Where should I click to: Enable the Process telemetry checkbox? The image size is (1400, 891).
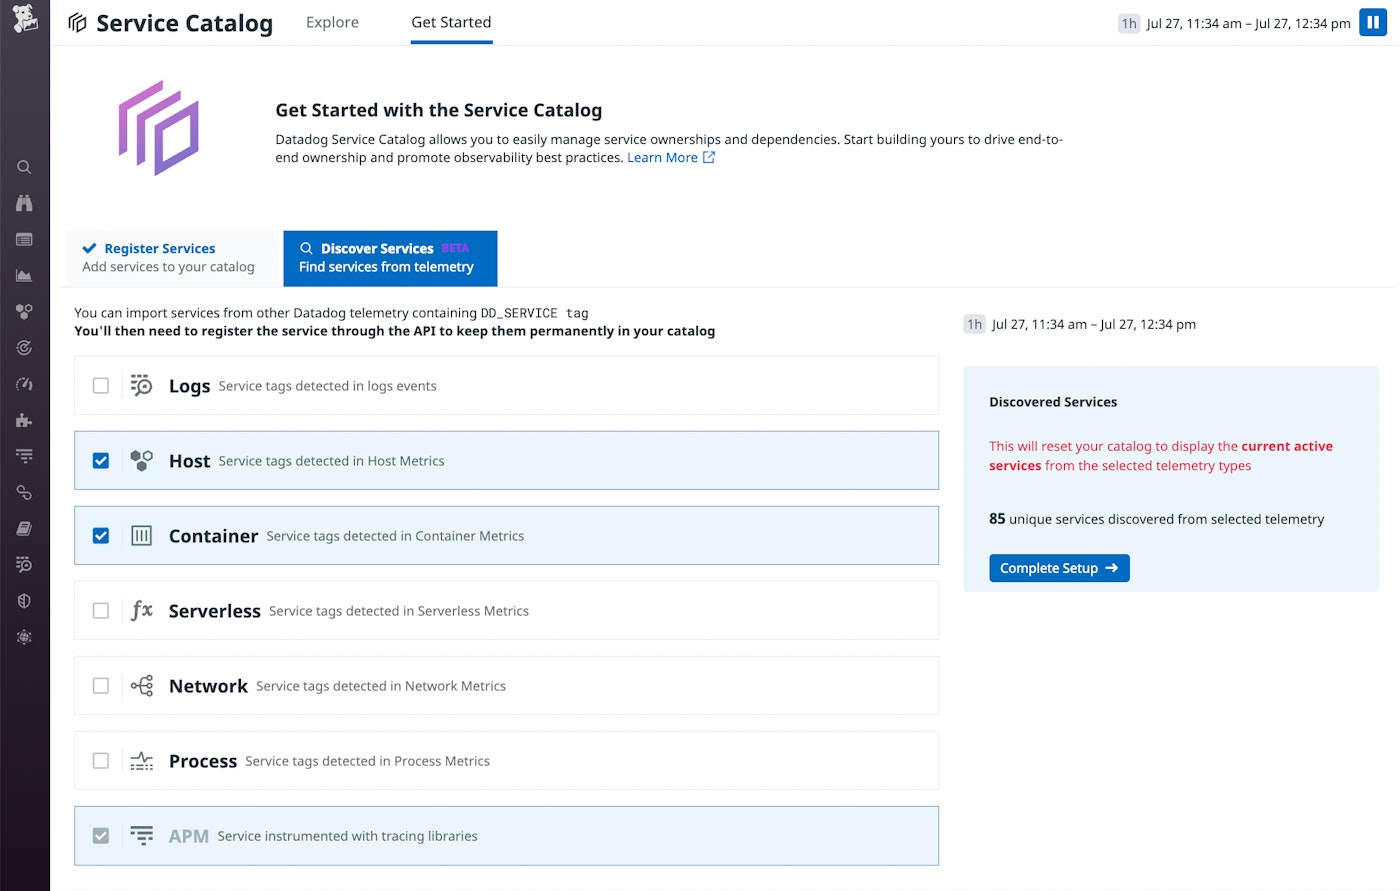click(101, 761)
